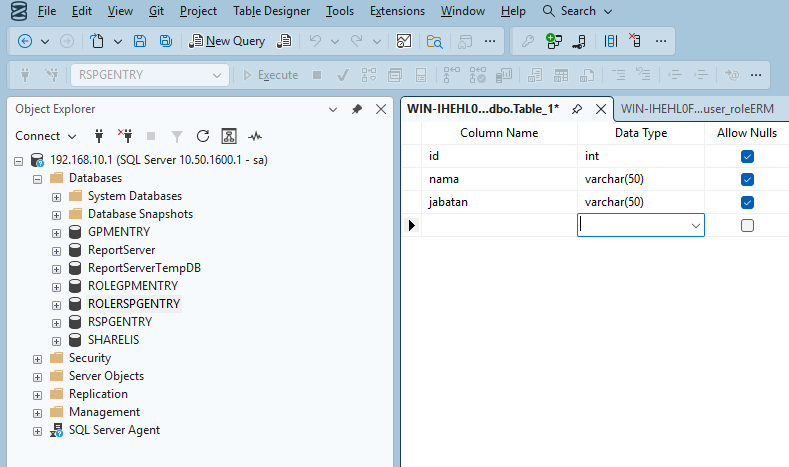Click the Disconnect plug icon with red X
The image size is (789, 467).
pyautogui.click(x=125, y=136)
